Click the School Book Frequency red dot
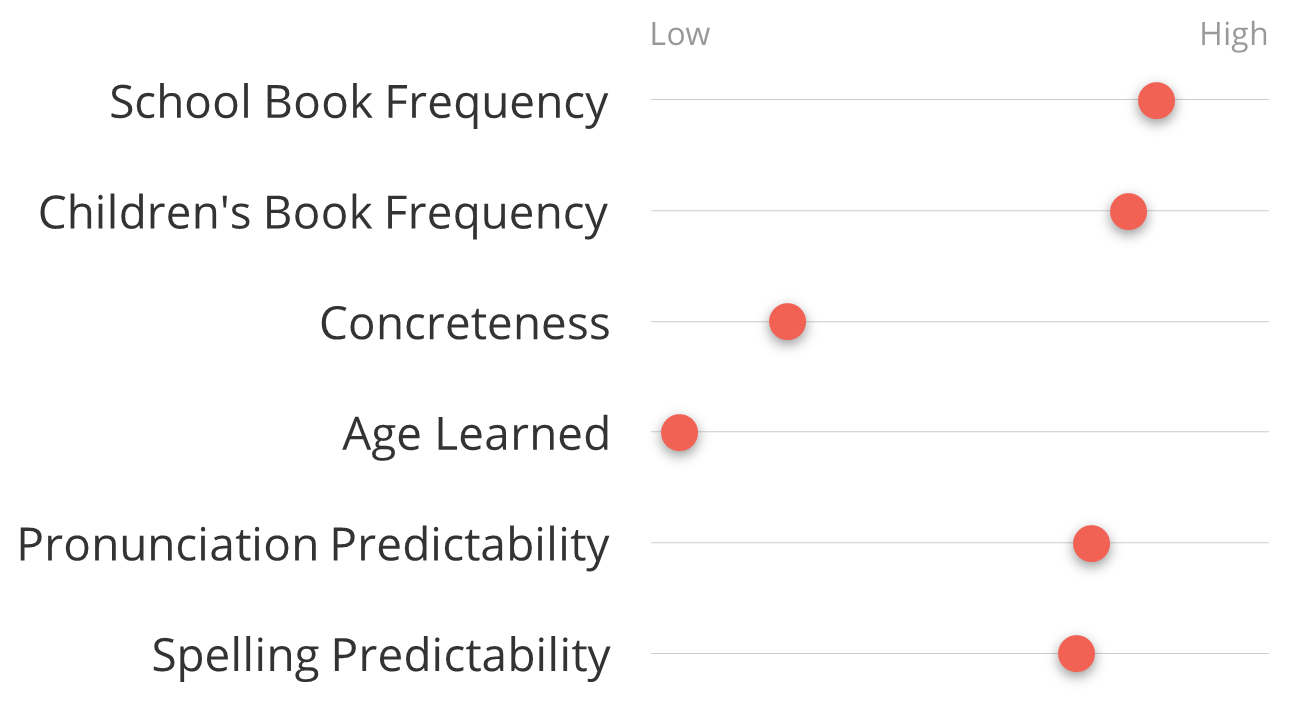 [1156, 100]
